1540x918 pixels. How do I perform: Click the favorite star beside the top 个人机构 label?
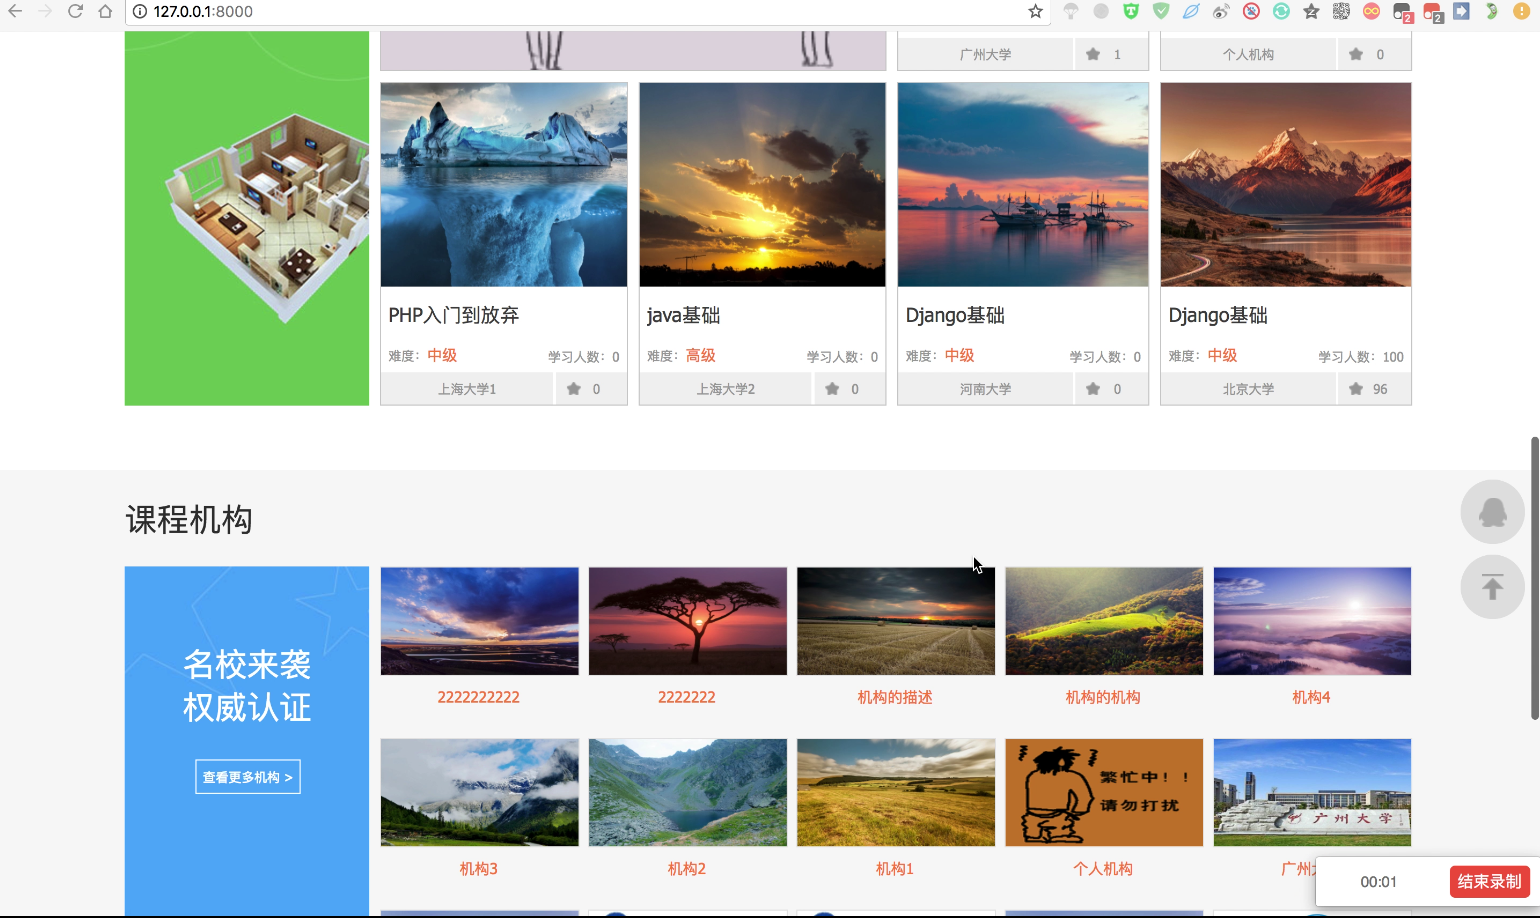(x=1356, y=54)
